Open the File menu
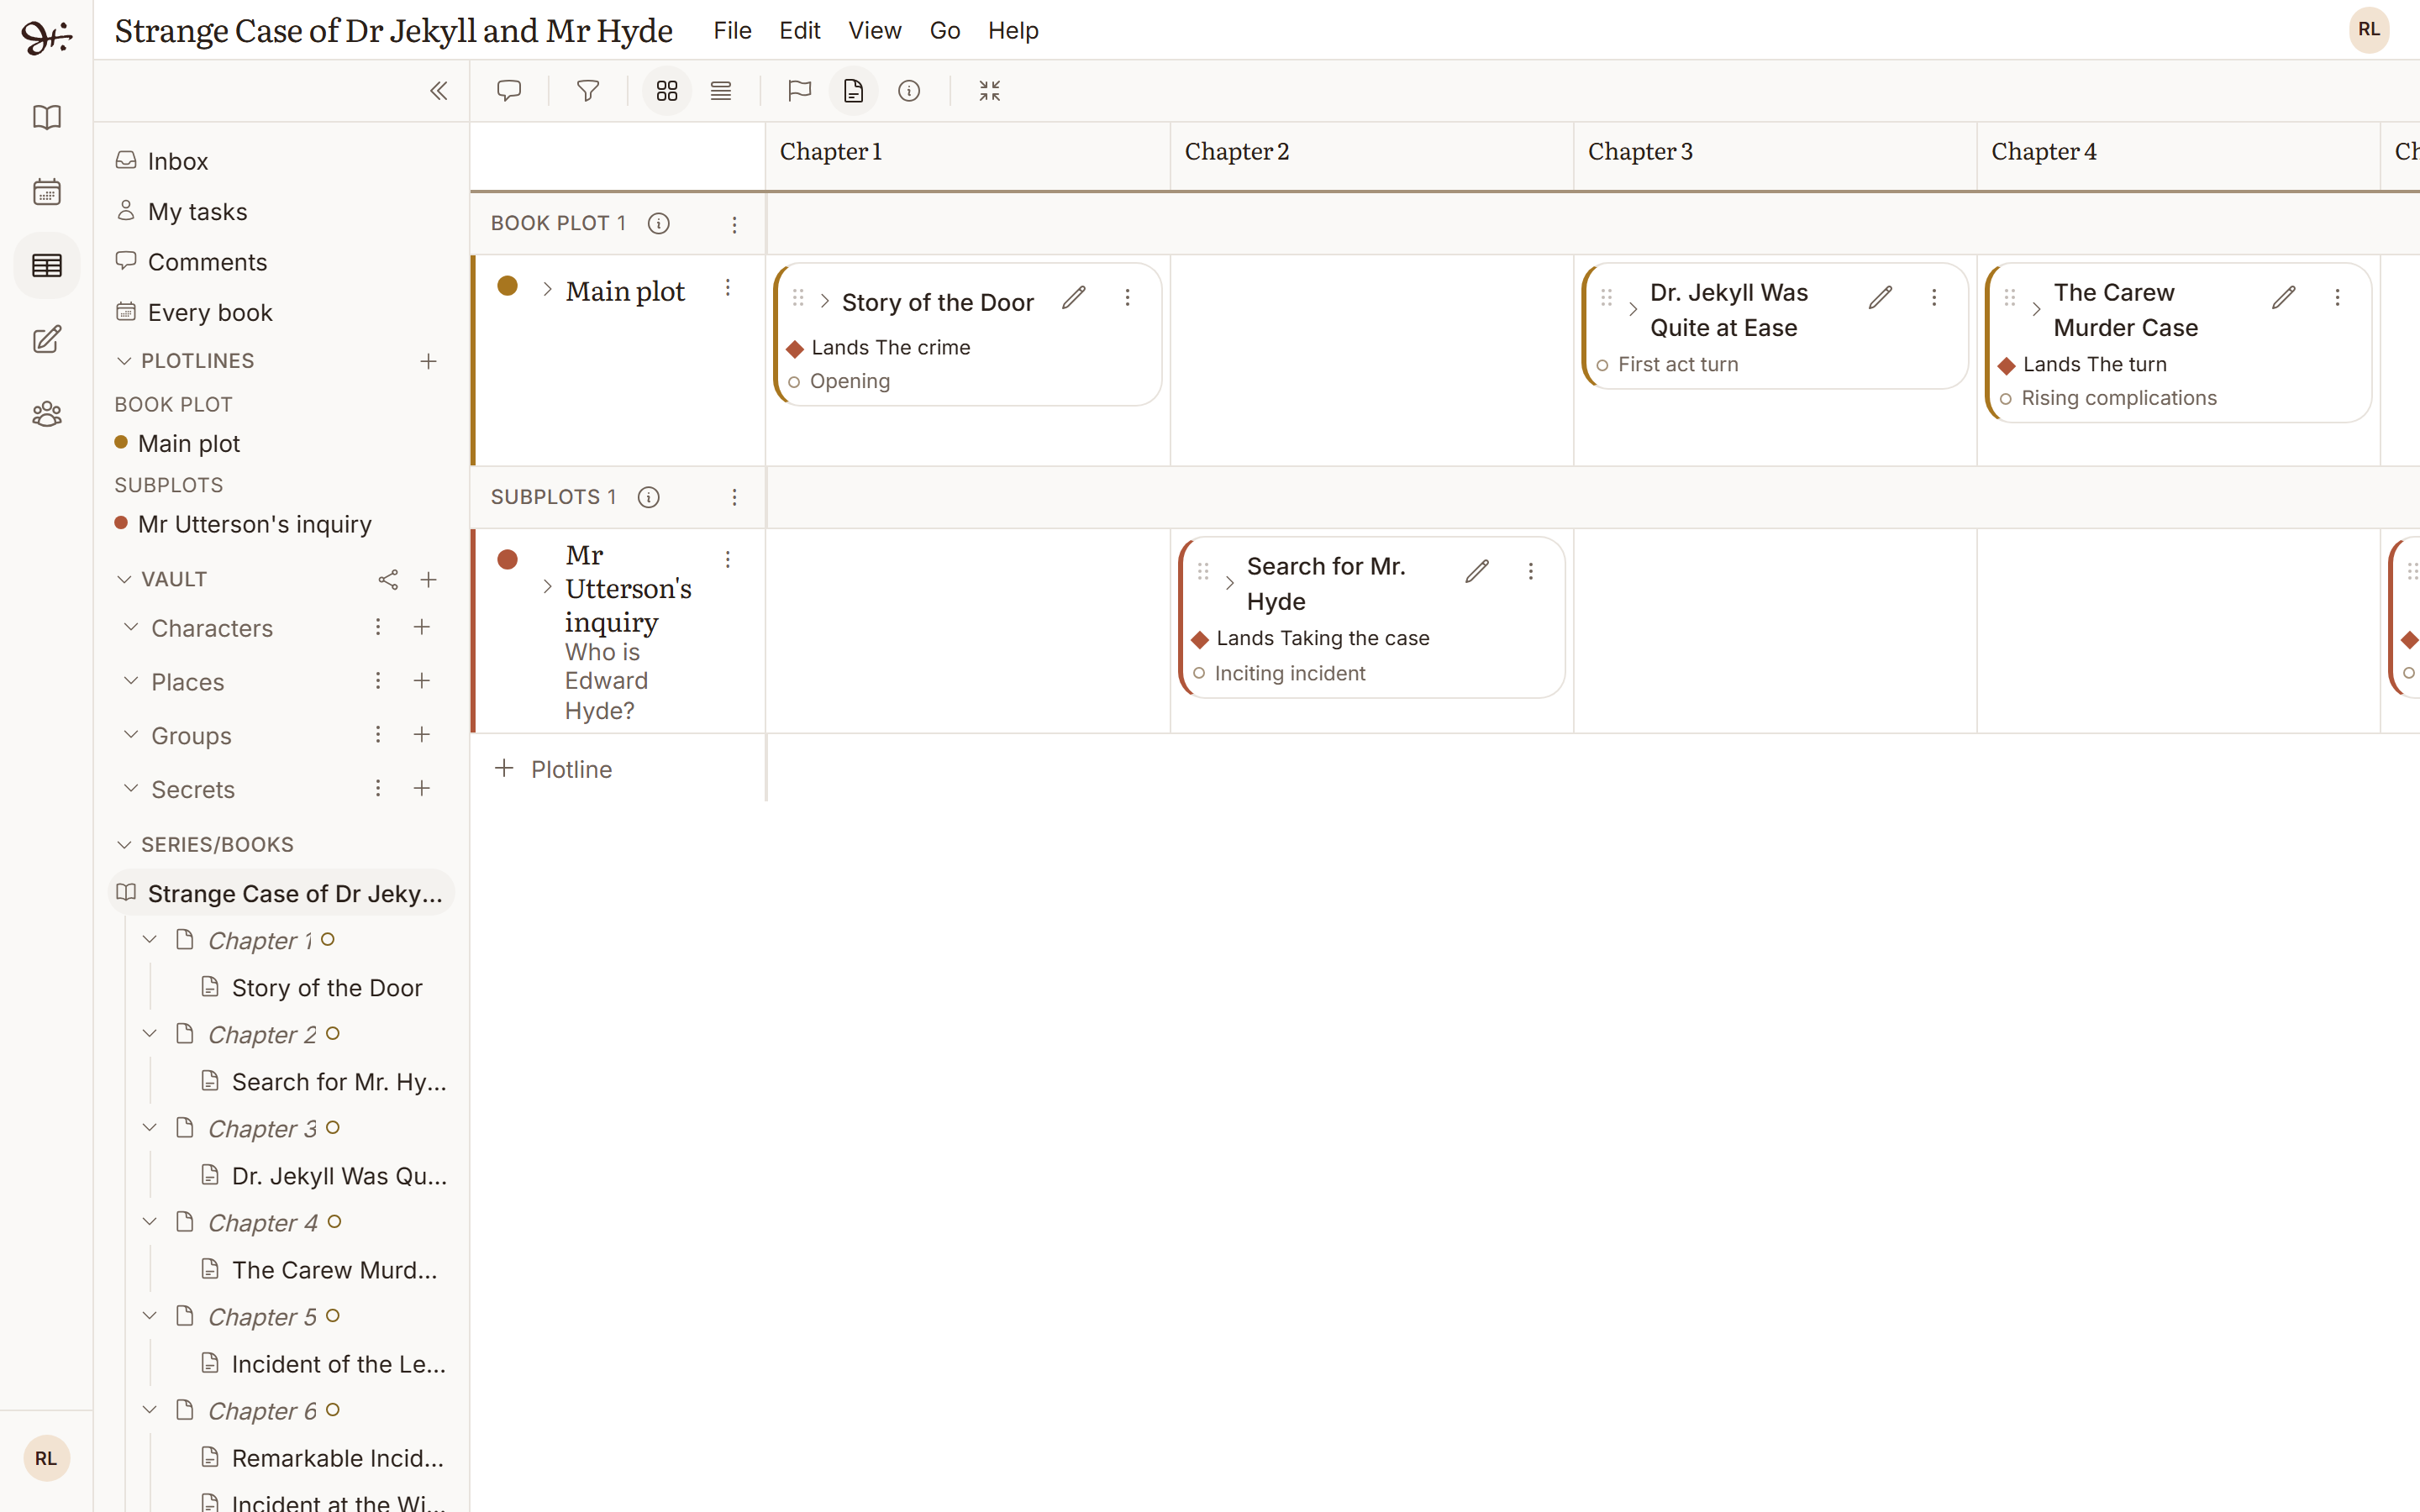This screenshot has width=2420, height=1512. click(x=732, y=31)
